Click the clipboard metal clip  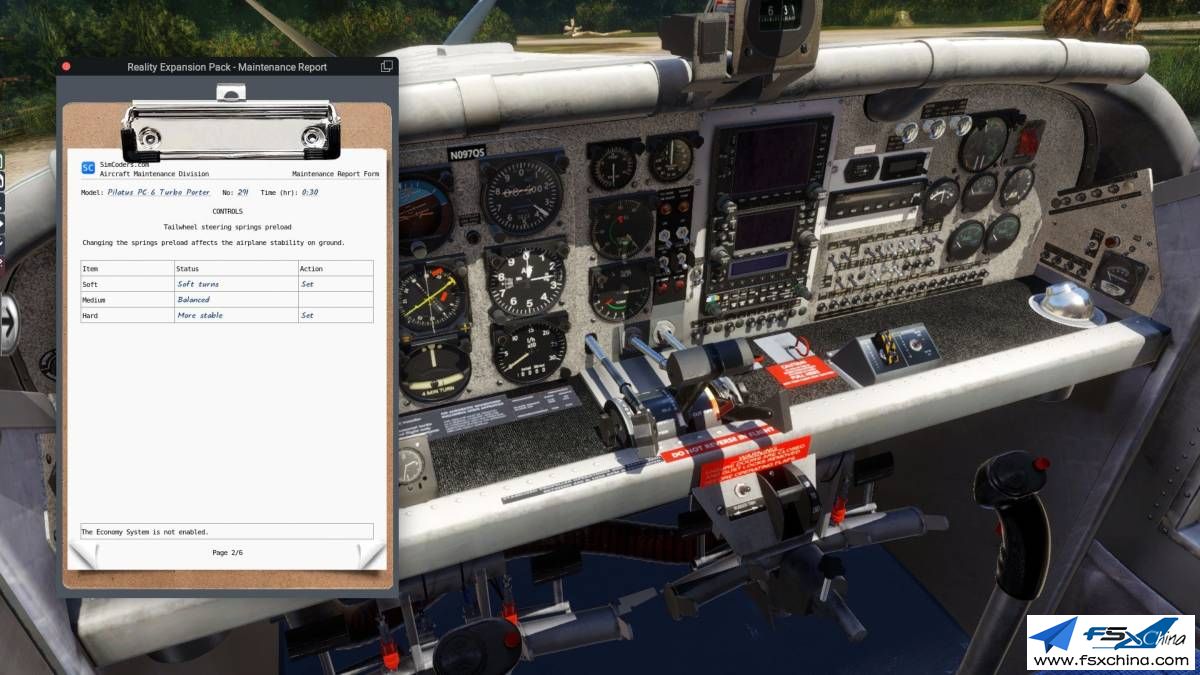(x=230, y=127)
